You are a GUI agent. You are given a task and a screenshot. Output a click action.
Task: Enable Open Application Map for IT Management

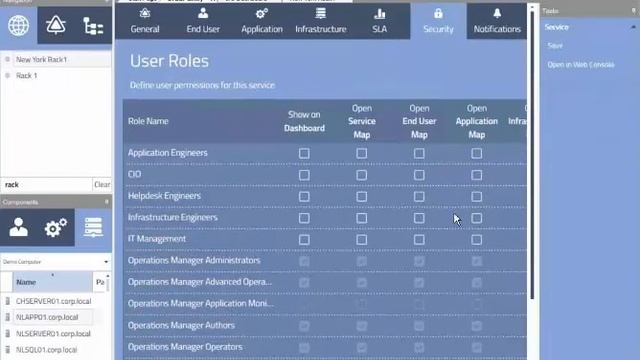(477, 240)
